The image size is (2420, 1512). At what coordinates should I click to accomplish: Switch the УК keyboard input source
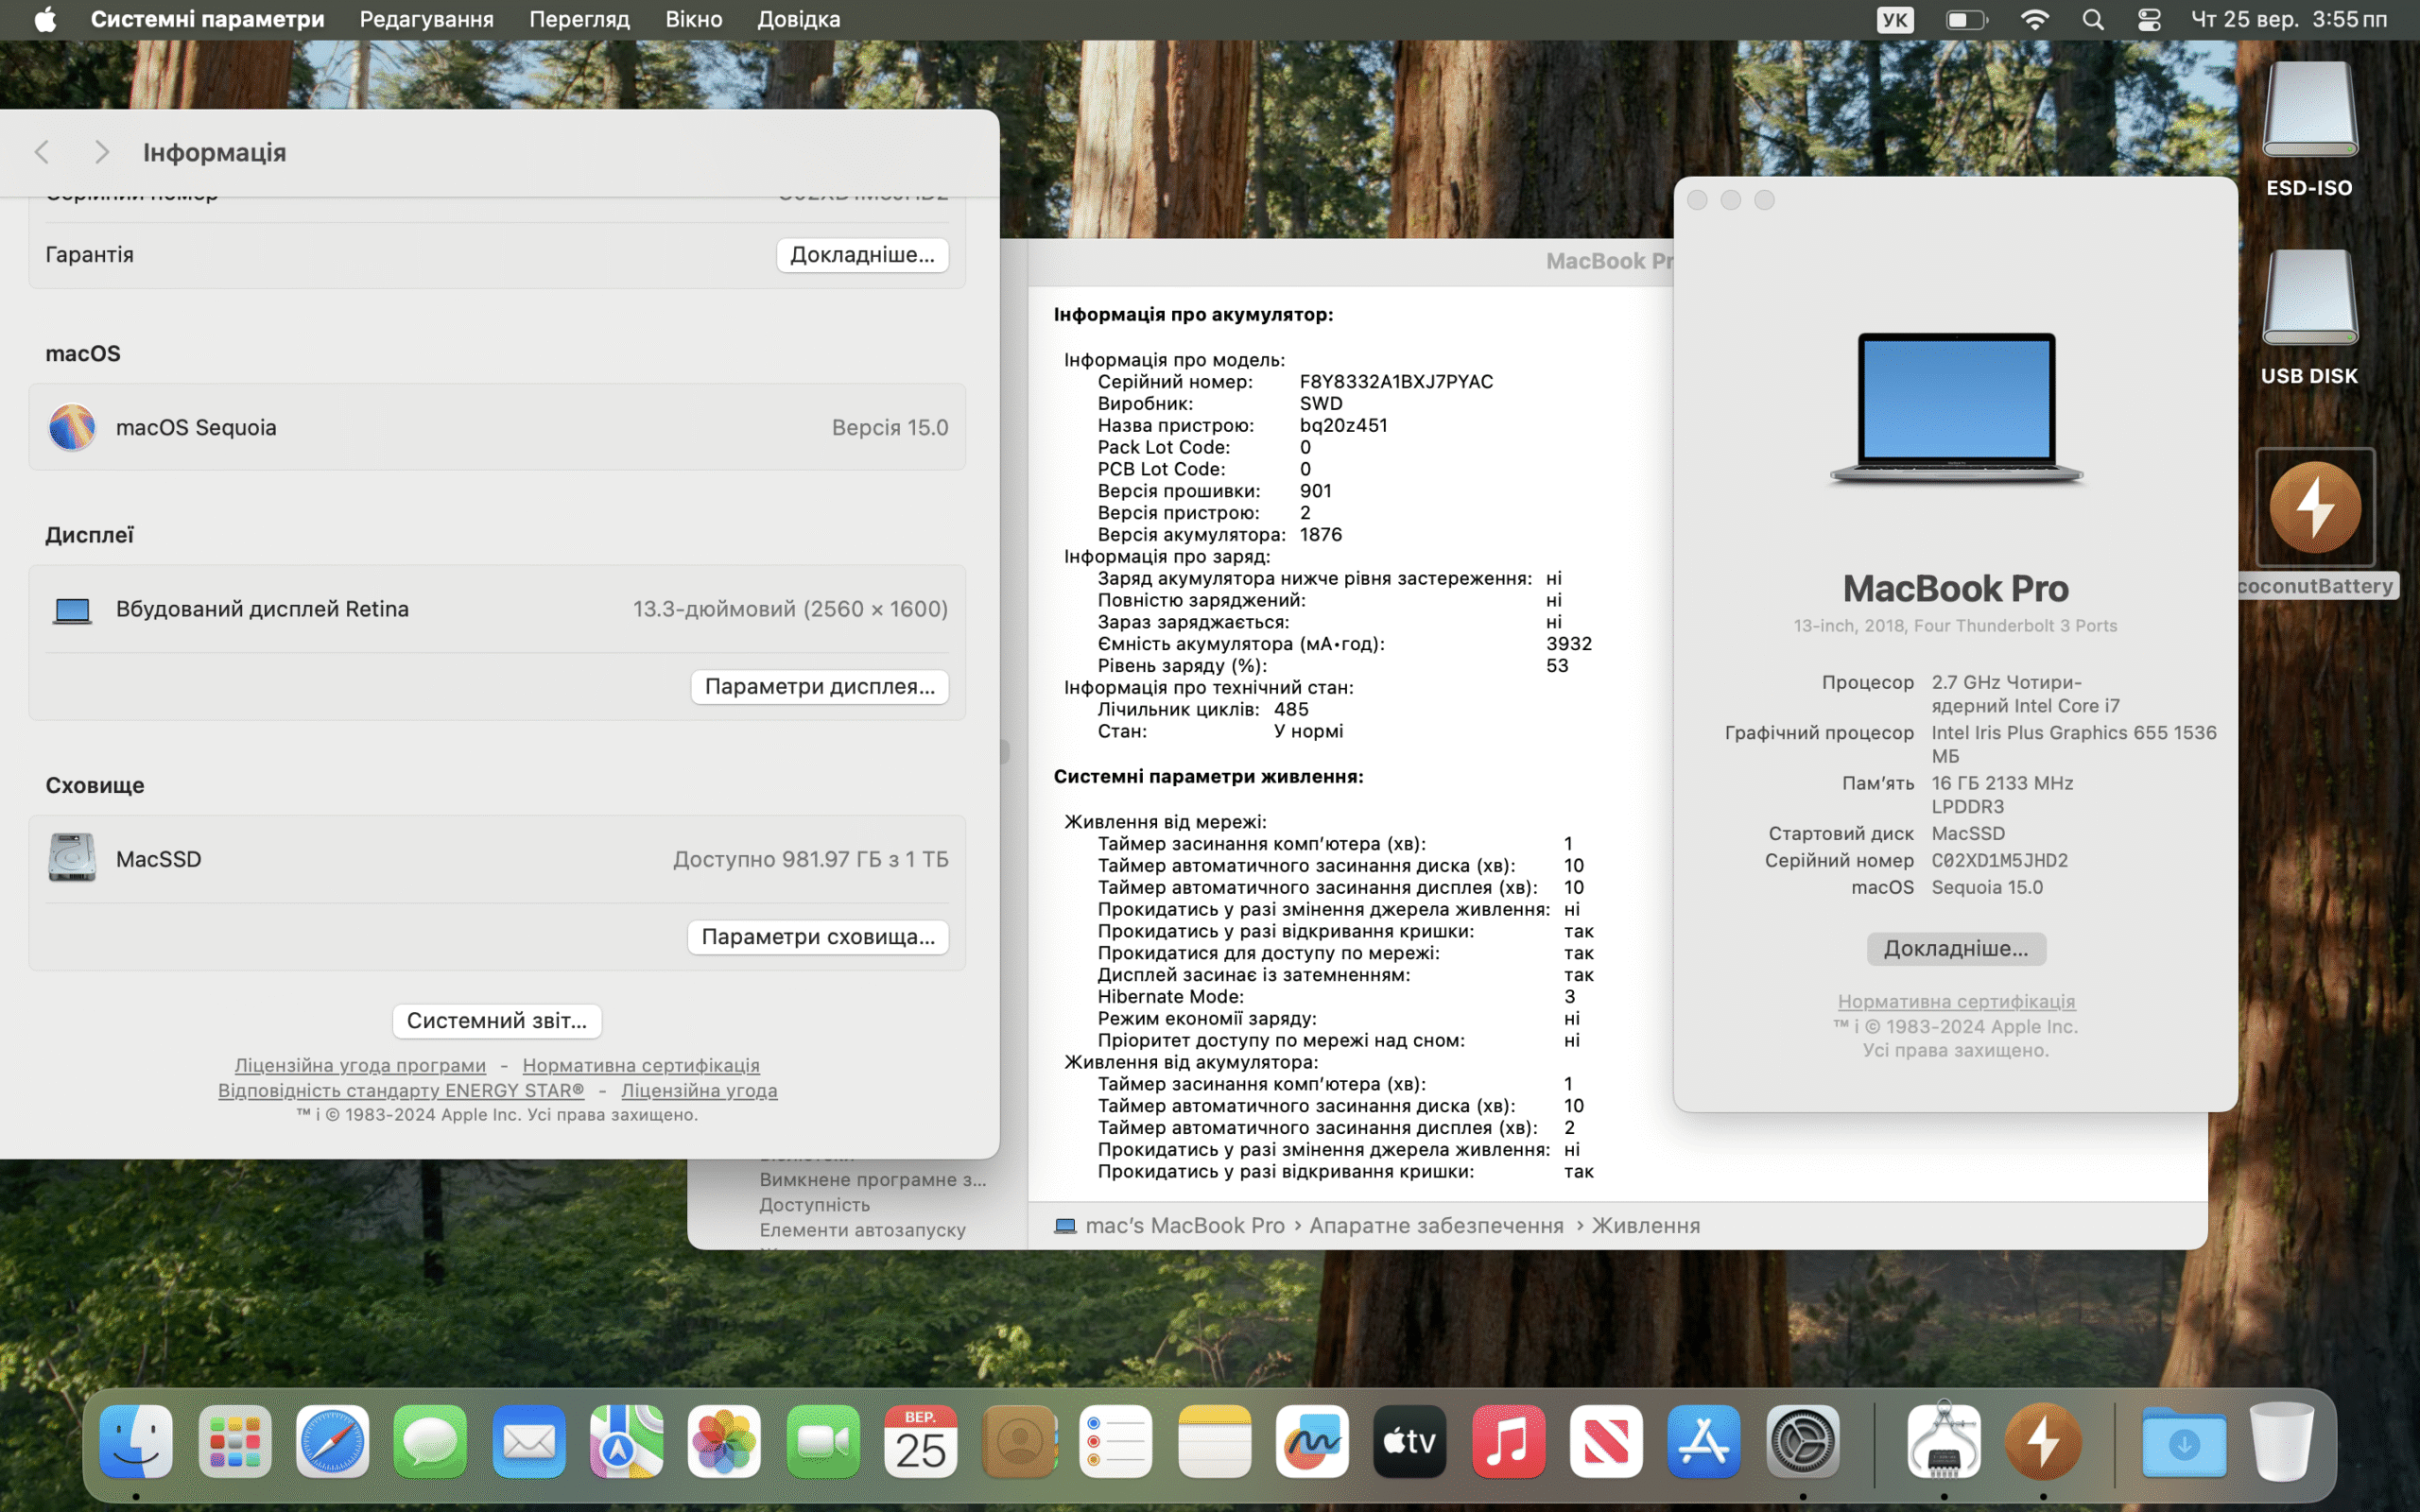[1894, 20]
